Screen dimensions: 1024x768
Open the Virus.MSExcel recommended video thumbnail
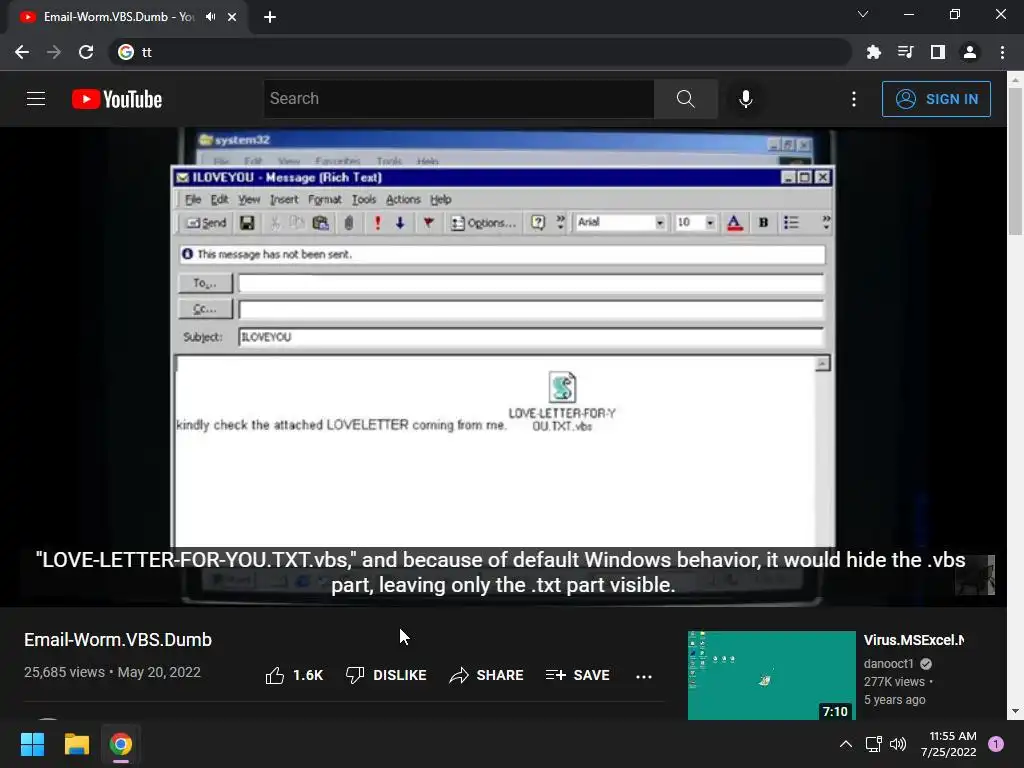coord(771,675)
